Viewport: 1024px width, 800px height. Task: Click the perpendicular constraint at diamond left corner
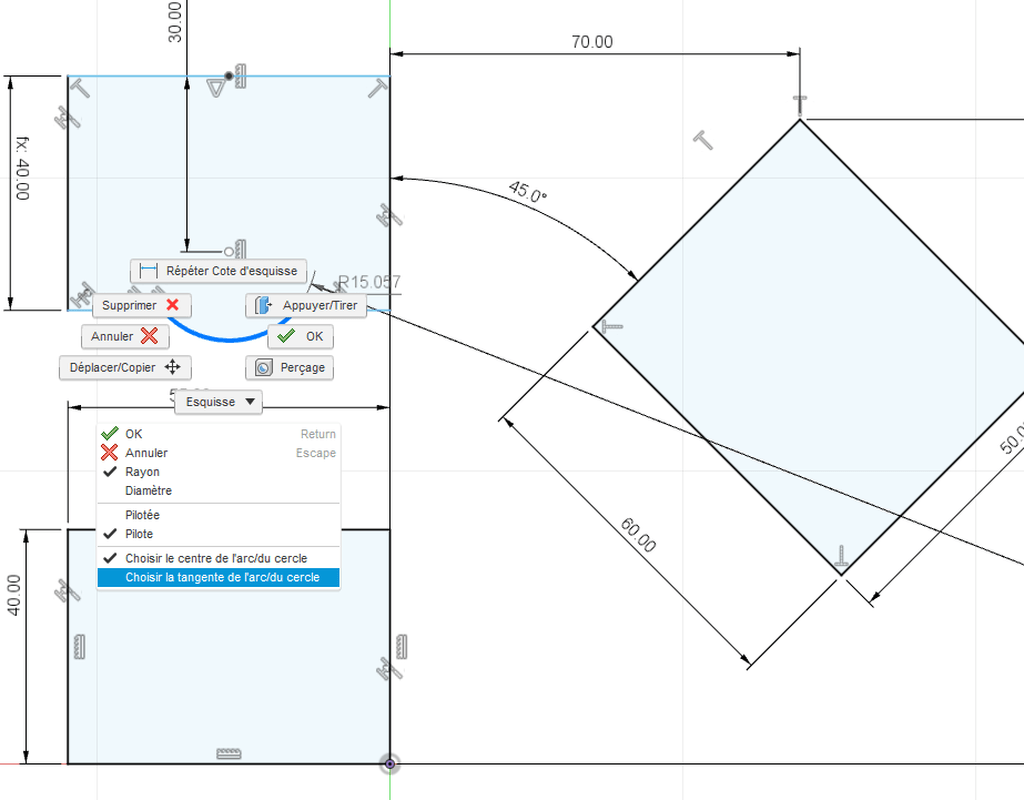pyautogui.click(x=612, y=325)
